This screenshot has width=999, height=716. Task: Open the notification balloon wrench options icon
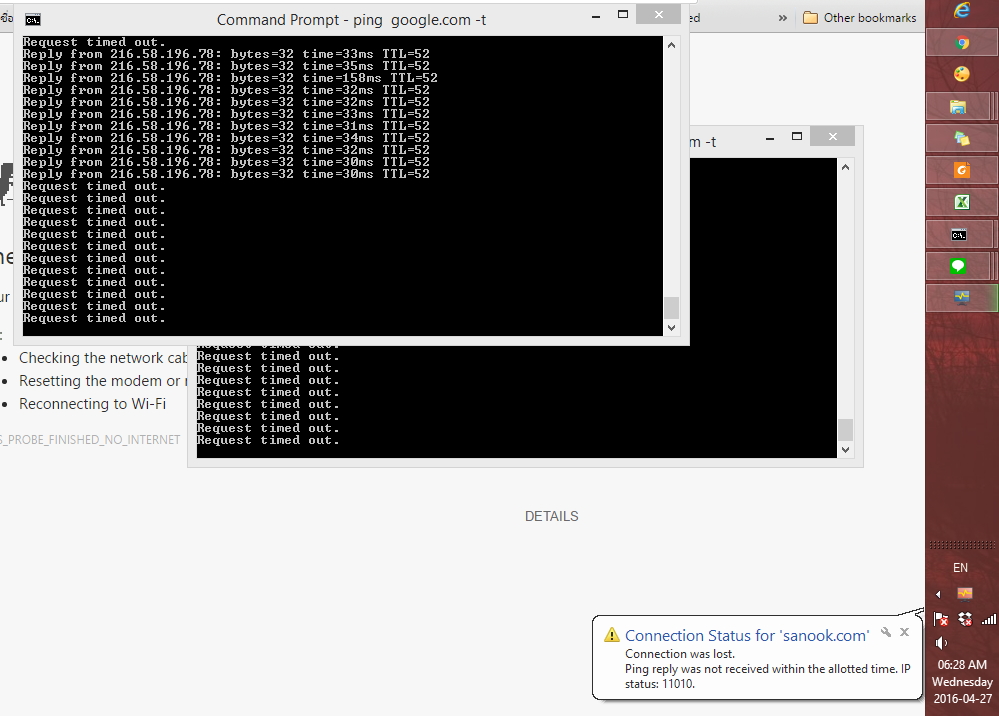886,633
